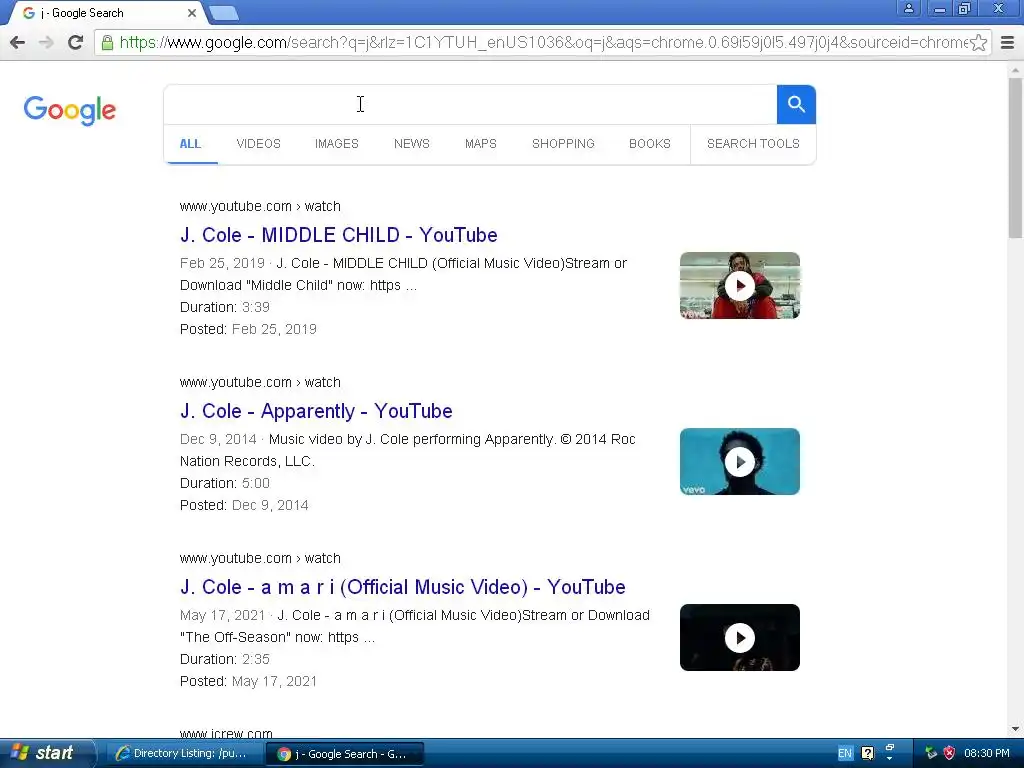
Task: Click the blue magnifier search button
Action: [x=796, y=104]
